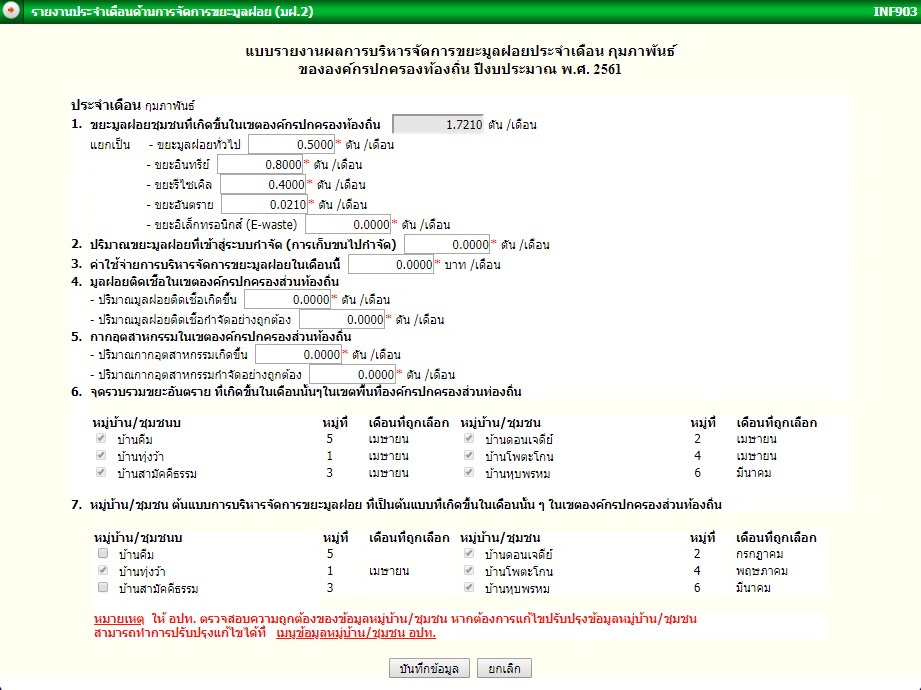Focus the ขยะรีไซเคิล field with 0.4000
The height and width of the screenshot is (690, 921).
(263, 184)
